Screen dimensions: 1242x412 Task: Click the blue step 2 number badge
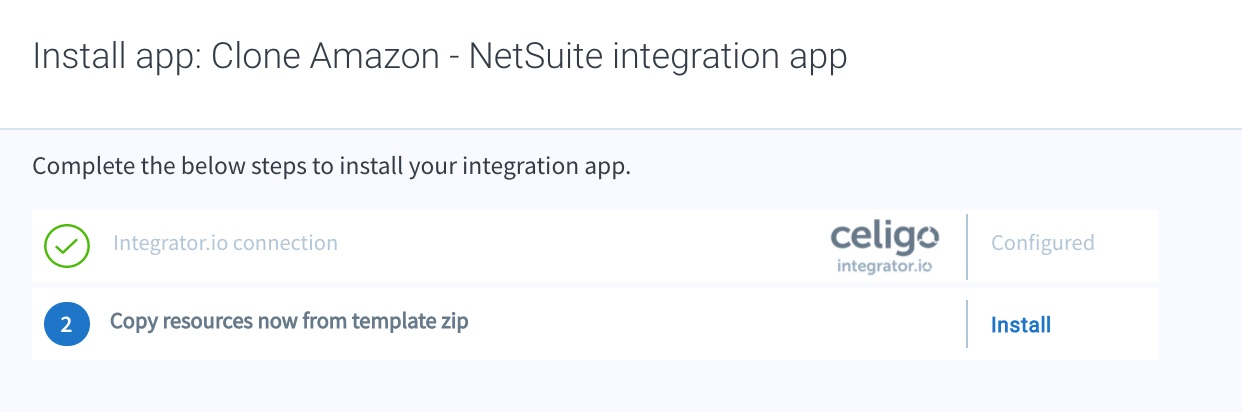pyautogui.click(x=67, y=325)
